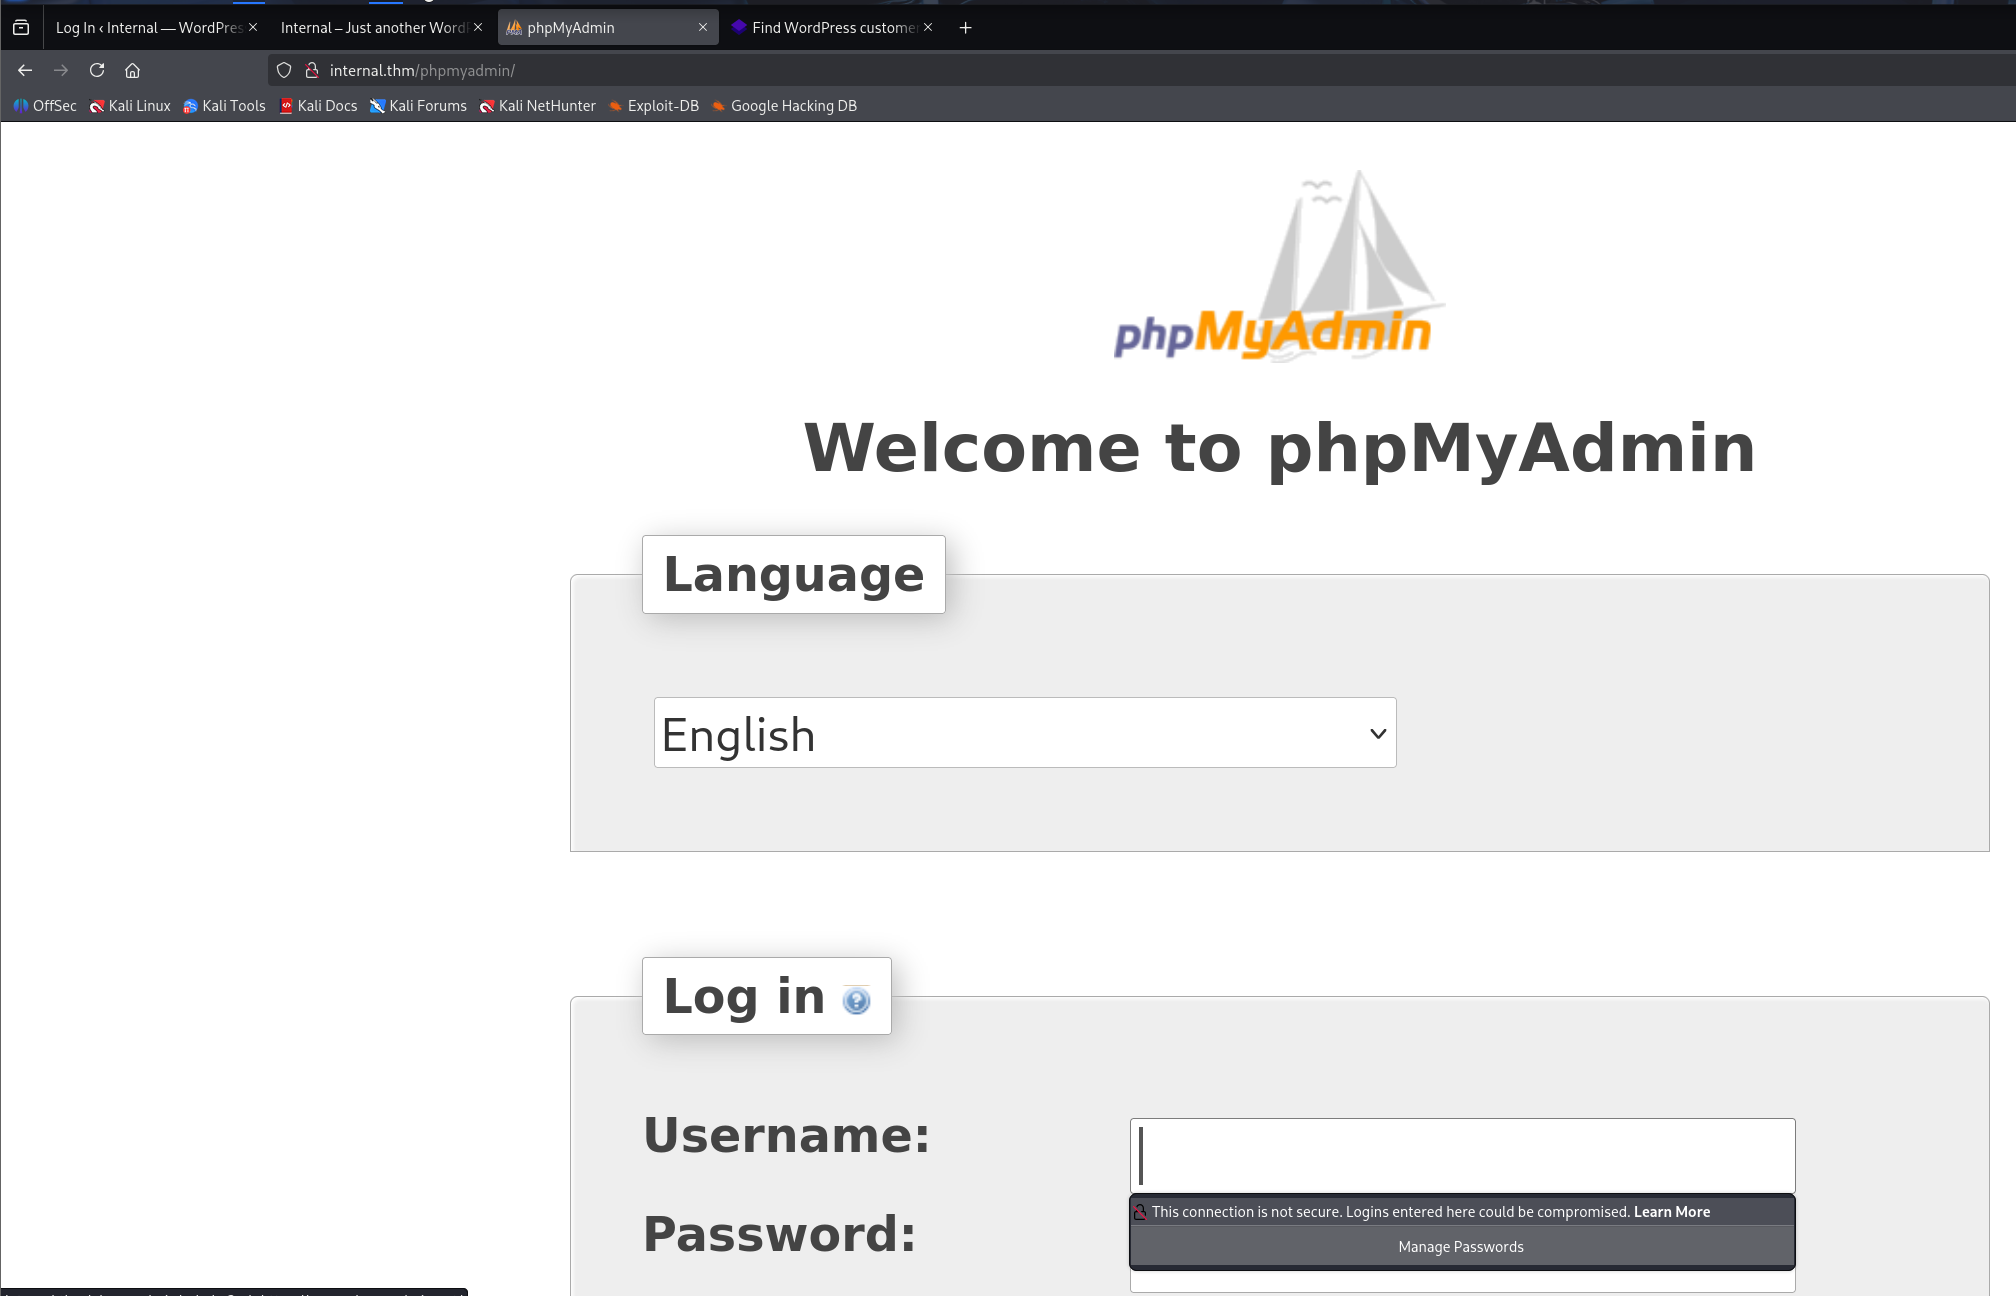Image resolution: width=2016 pixels, height=1296 pixels.
Task: Open the Kali Linux bookmark
Action: coord(130,106)
